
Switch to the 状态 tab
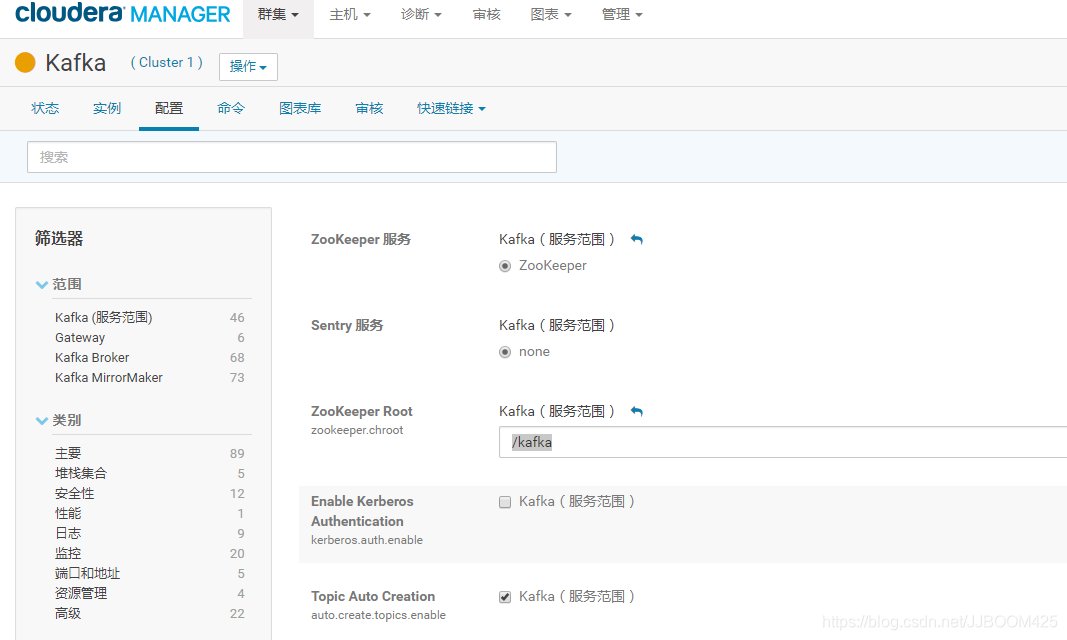[45, 108]
